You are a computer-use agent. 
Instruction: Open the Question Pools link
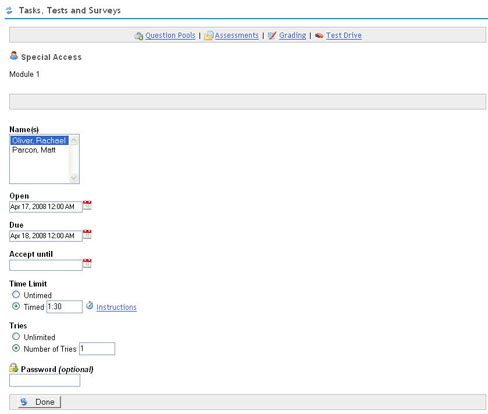[170, 35]
